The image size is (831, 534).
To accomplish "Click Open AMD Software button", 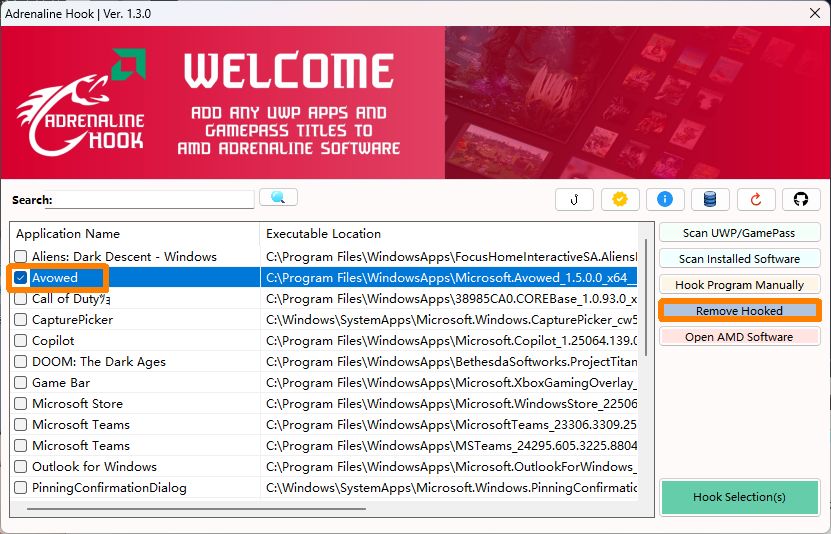I will (739, 337).
